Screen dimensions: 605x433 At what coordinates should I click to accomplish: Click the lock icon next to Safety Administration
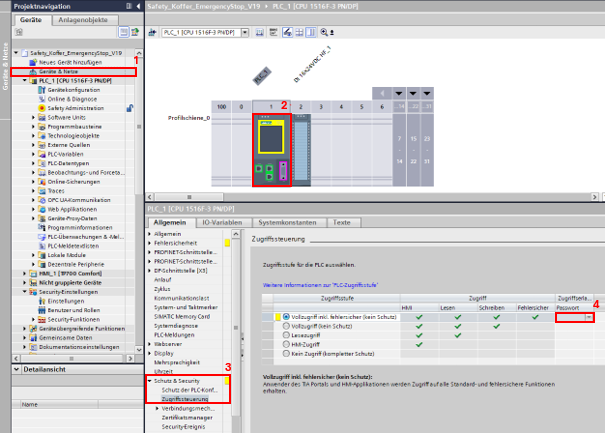[x=131, y=107]
